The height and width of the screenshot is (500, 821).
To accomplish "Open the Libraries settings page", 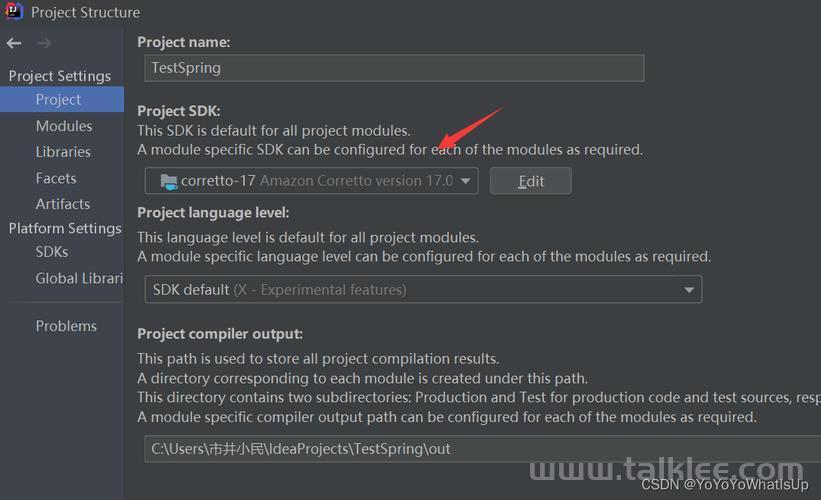I will [x=63, y=152].
